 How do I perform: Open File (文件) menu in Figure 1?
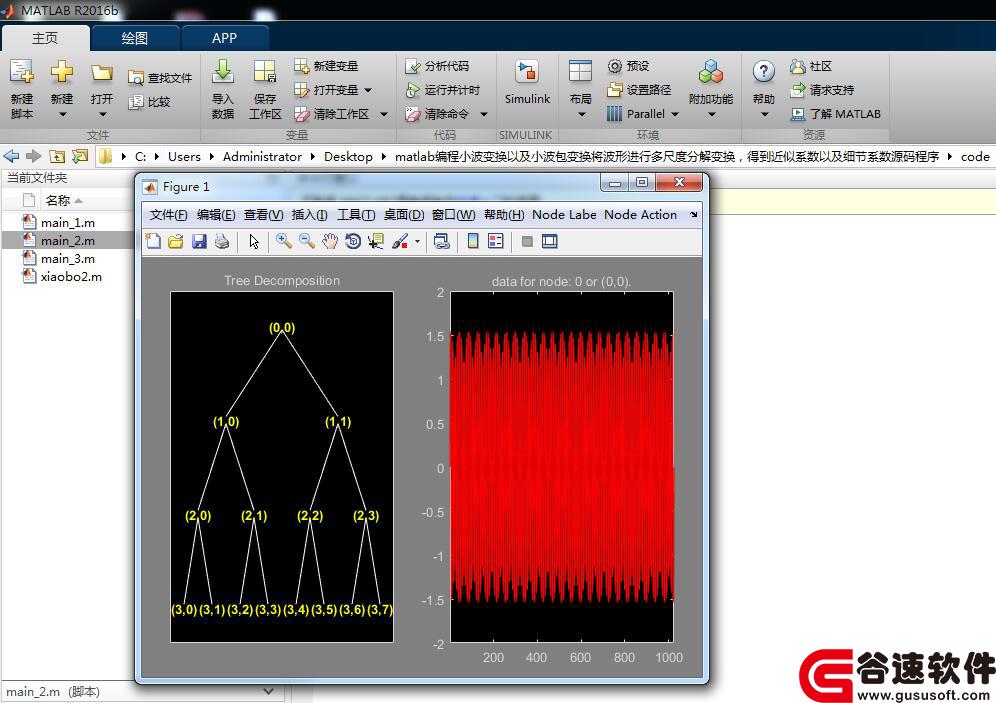[168, 215]
